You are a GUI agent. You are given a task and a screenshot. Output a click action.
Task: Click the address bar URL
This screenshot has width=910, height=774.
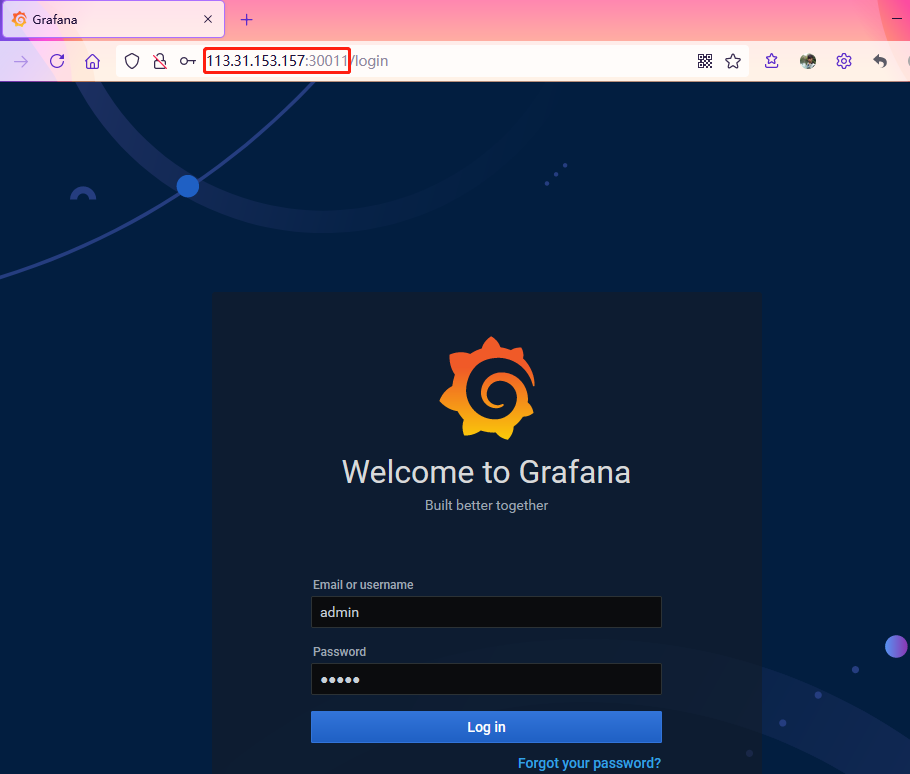450,61
